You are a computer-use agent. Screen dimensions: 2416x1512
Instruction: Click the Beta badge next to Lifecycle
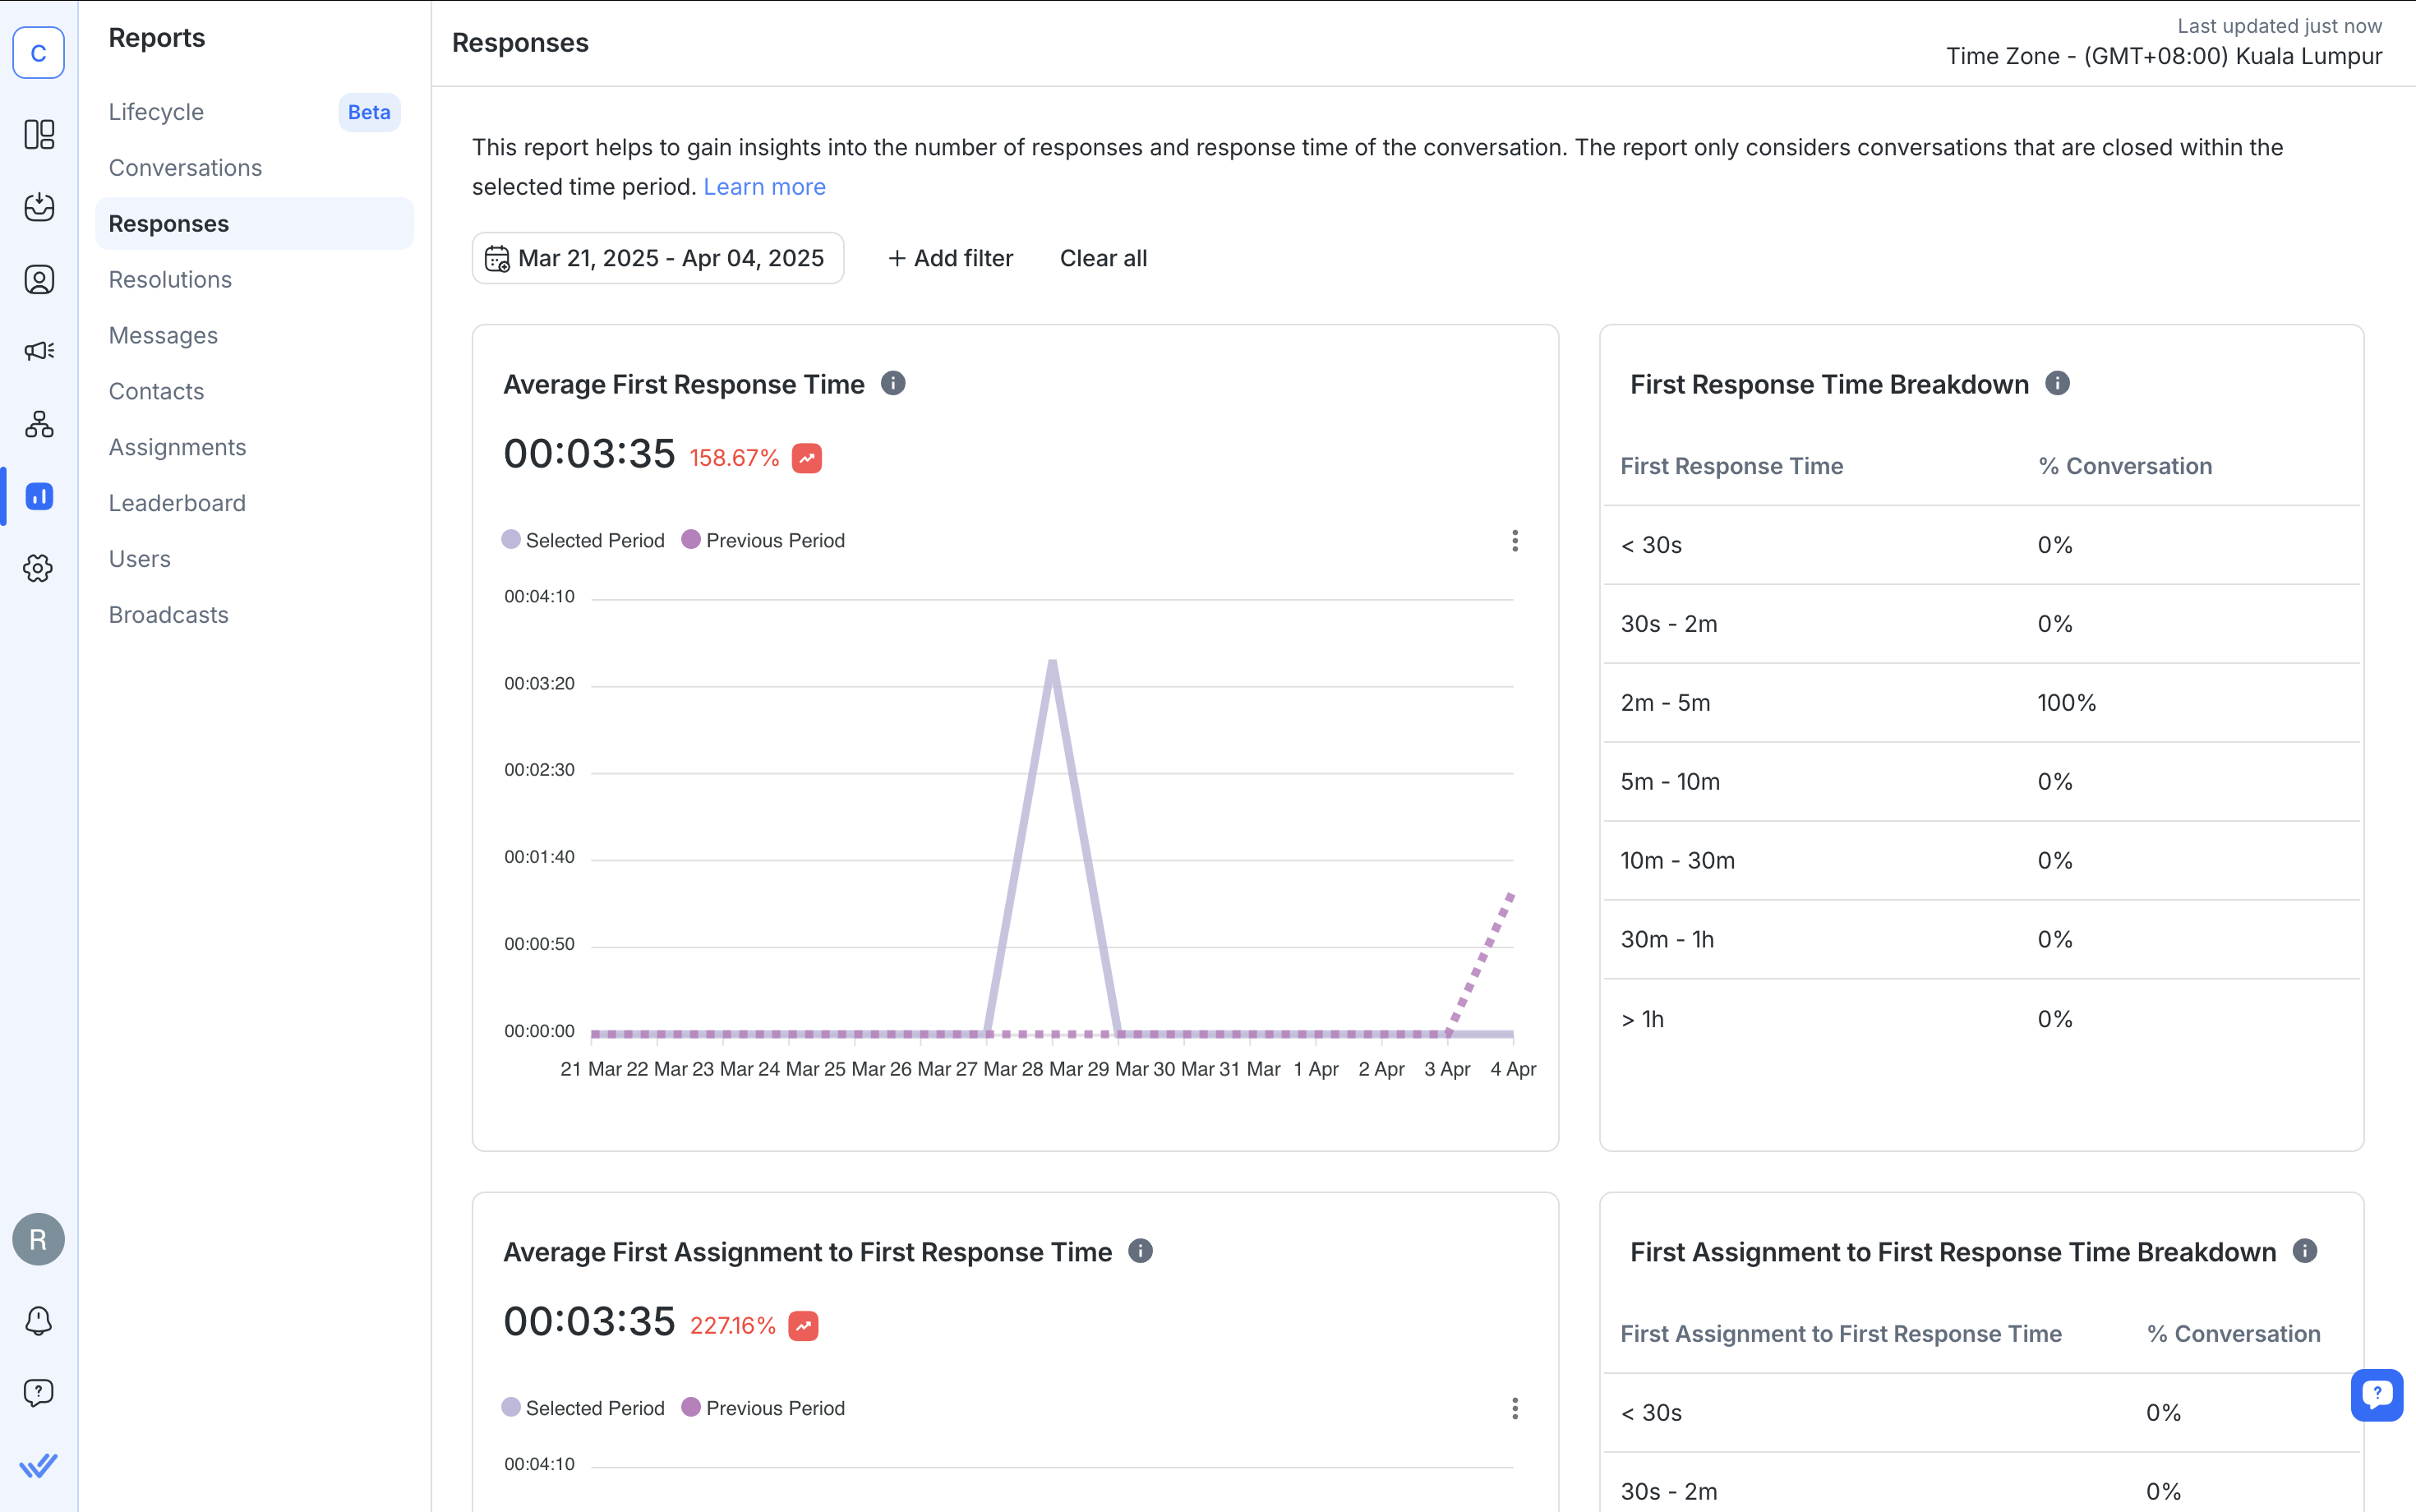click(369, 112)
